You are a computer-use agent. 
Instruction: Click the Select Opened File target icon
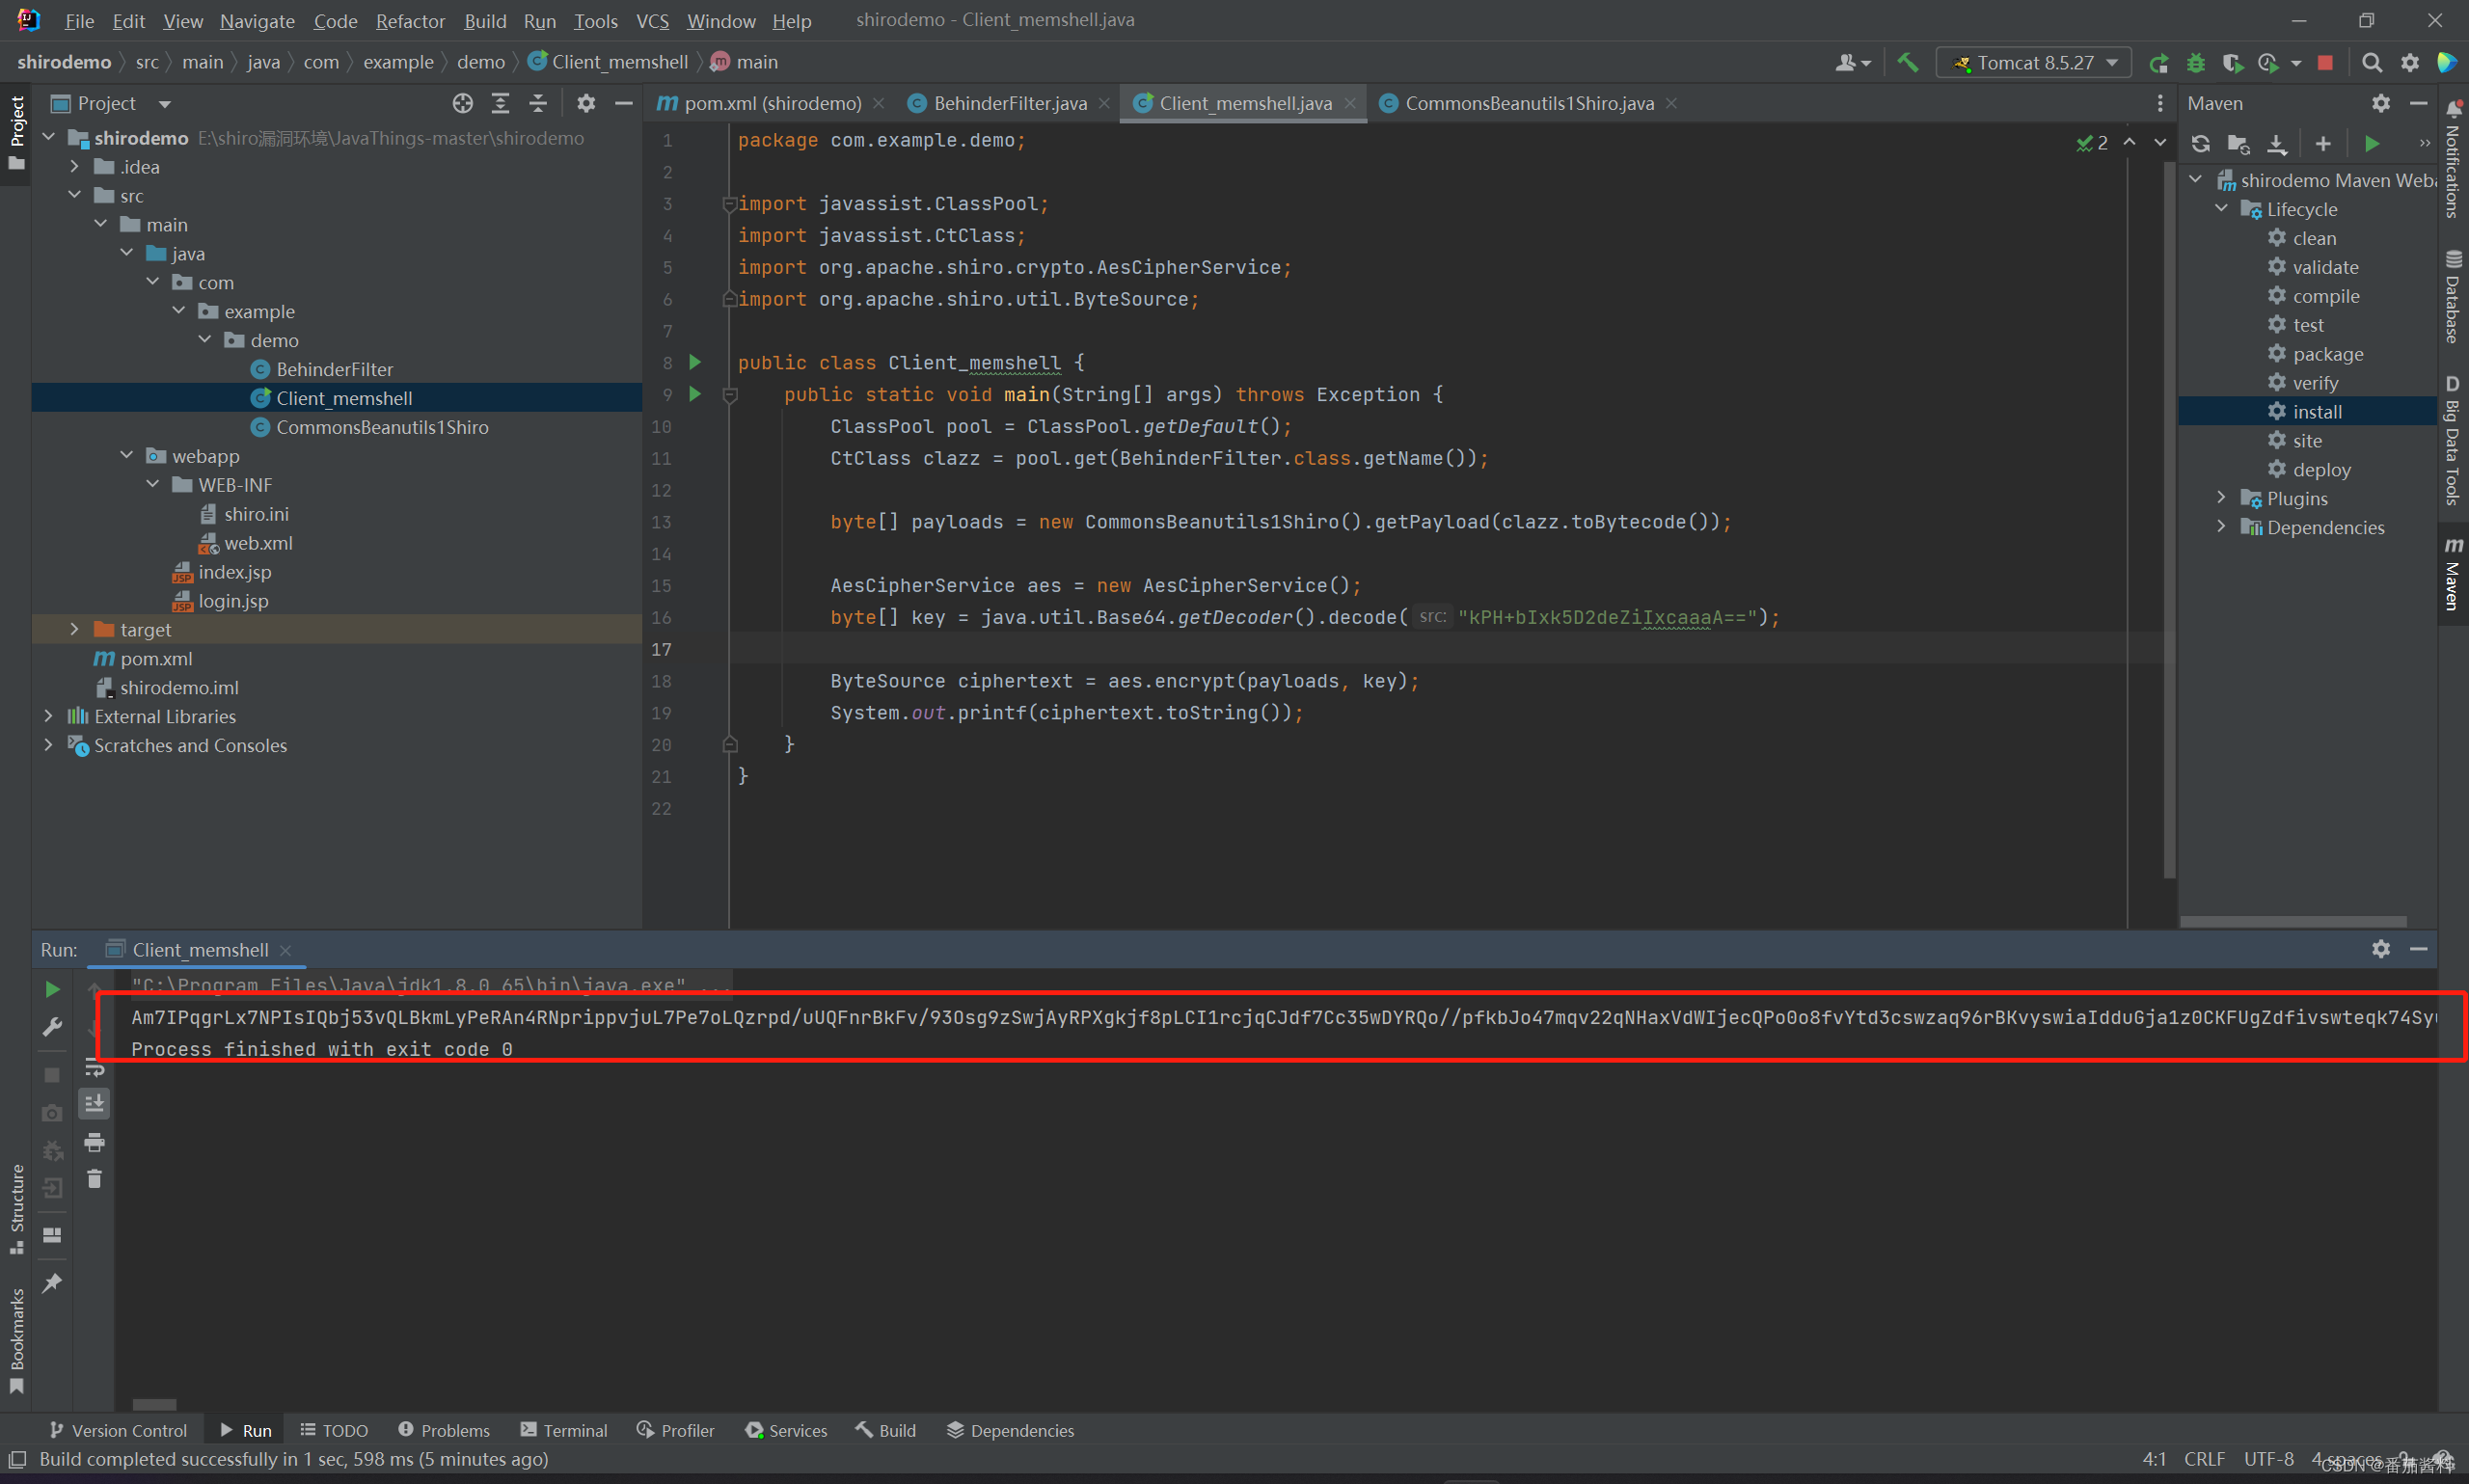point(462,103)
